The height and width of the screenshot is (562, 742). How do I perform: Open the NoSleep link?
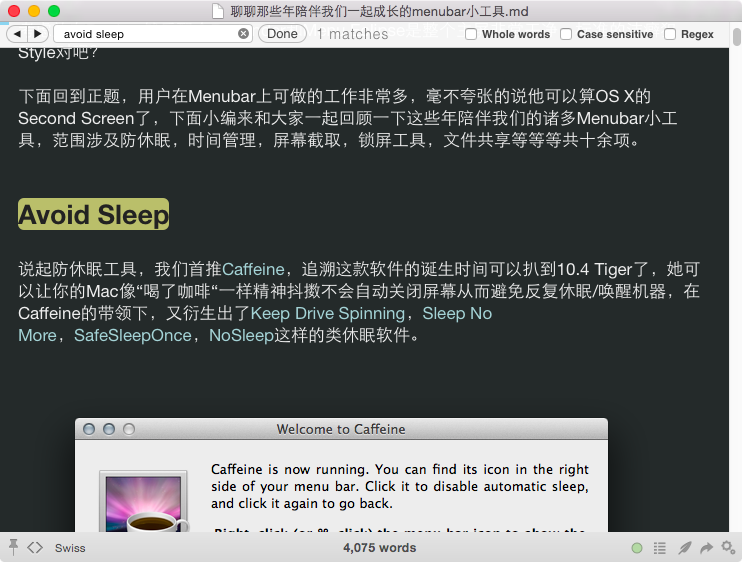(x=241, y=335)
